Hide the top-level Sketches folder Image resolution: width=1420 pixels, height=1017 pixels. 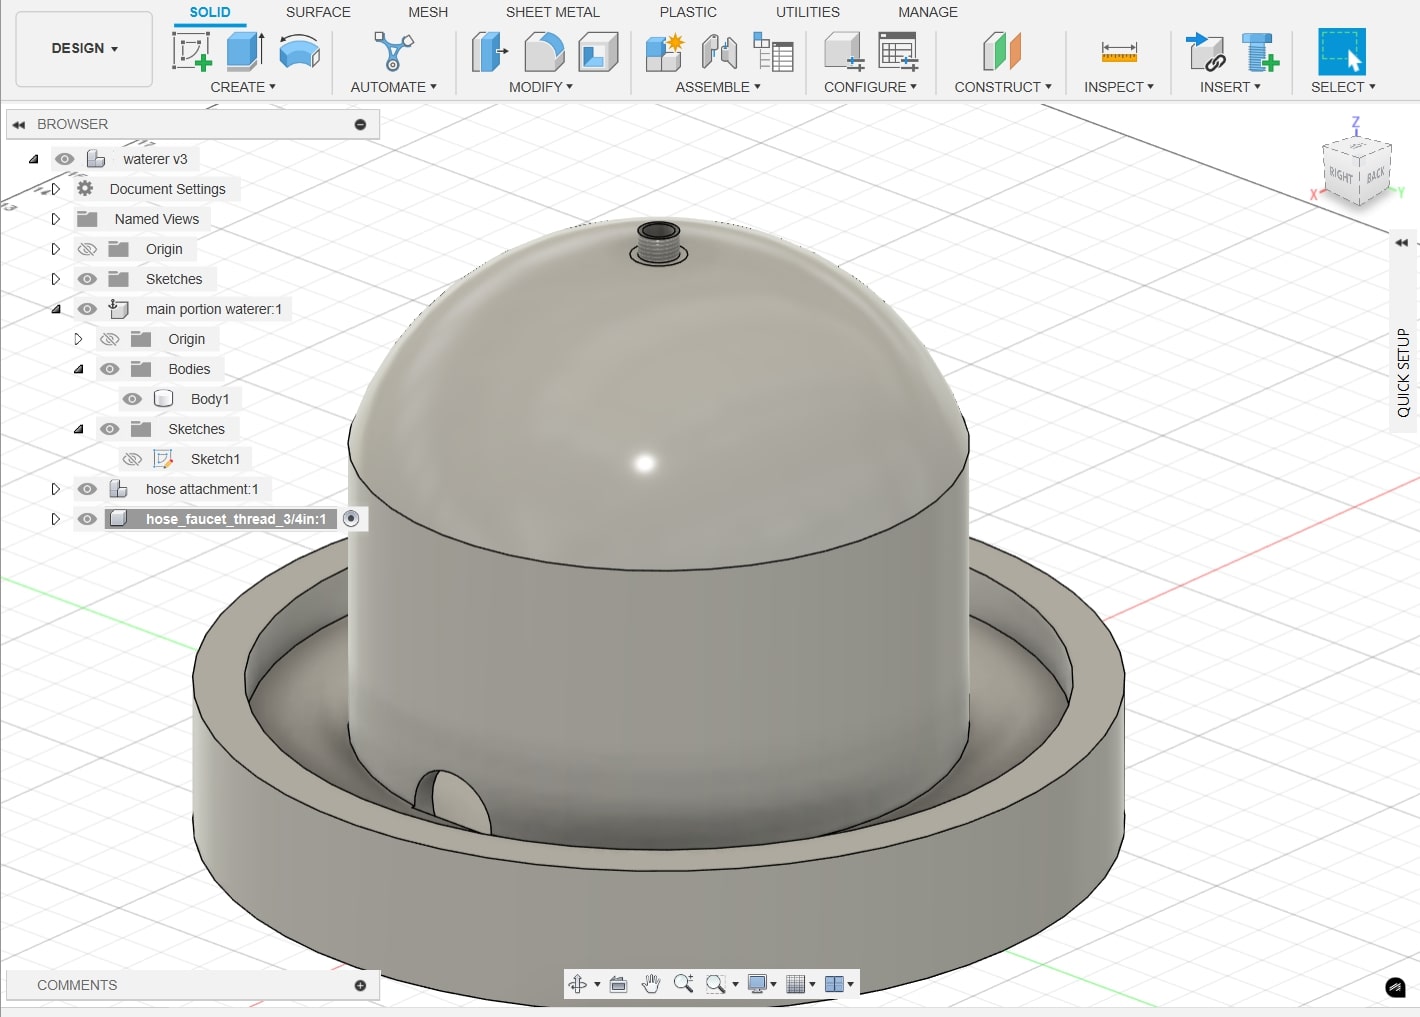(x=87, y=279)
